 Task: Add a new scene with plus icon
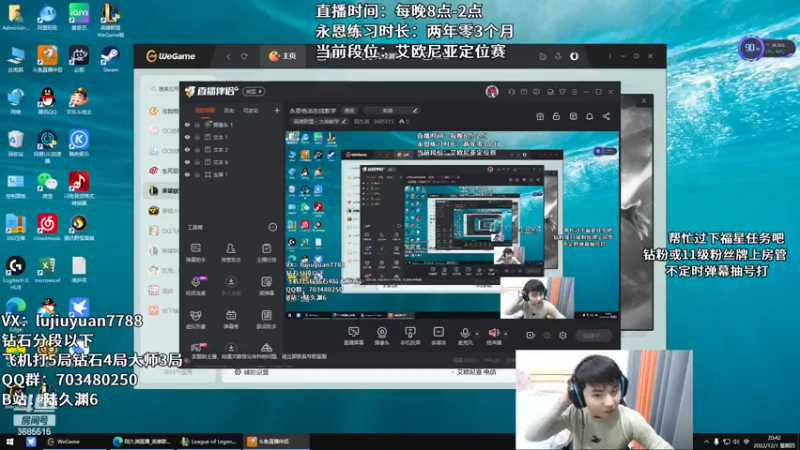tap(277, 110)
